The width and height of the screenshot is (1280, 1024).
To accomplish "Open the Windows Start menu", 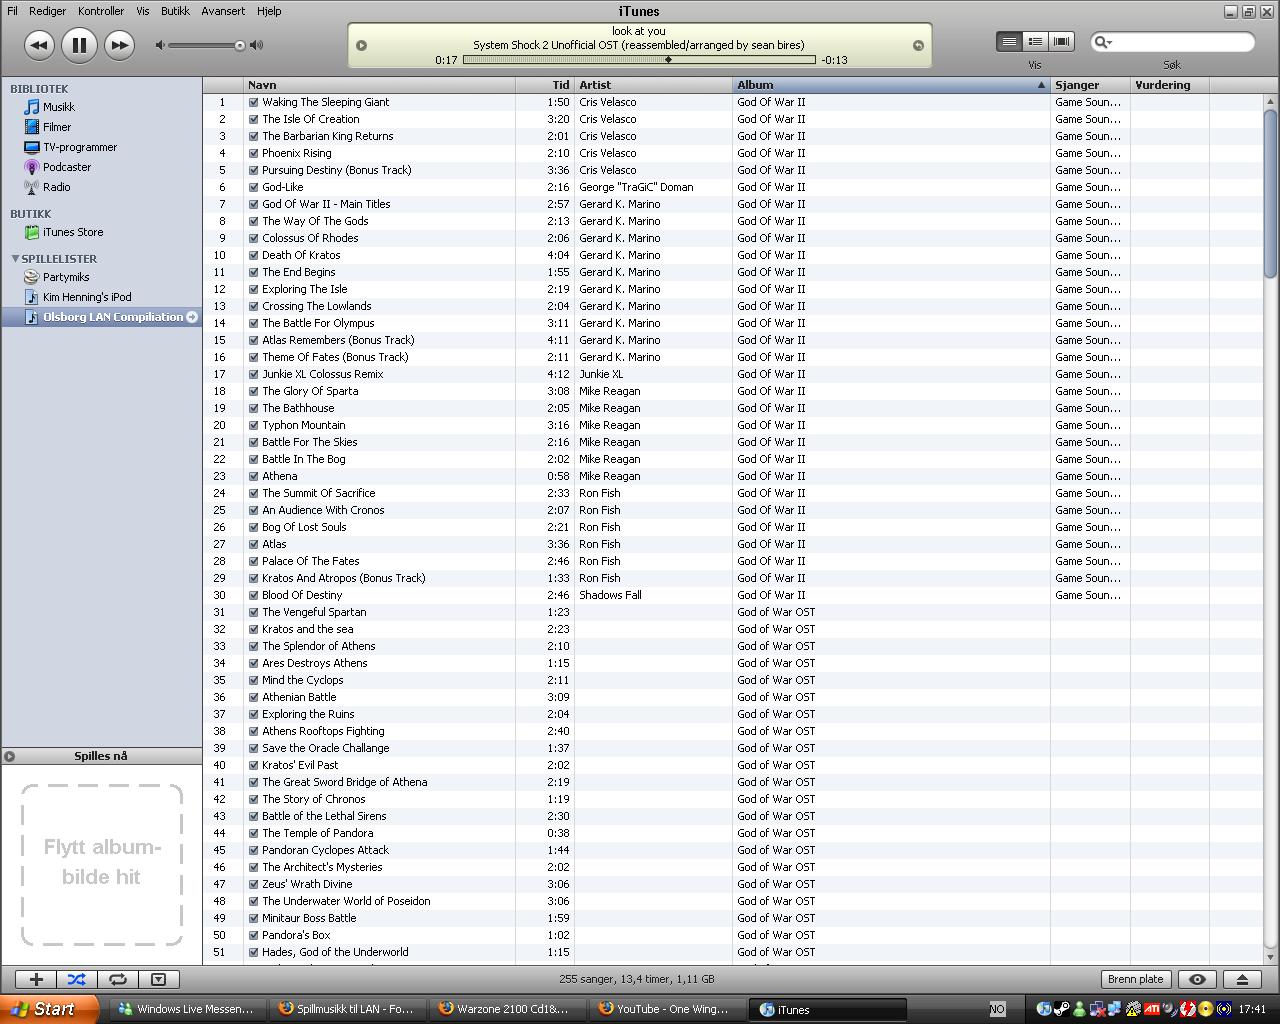I will coord(49,1009).
